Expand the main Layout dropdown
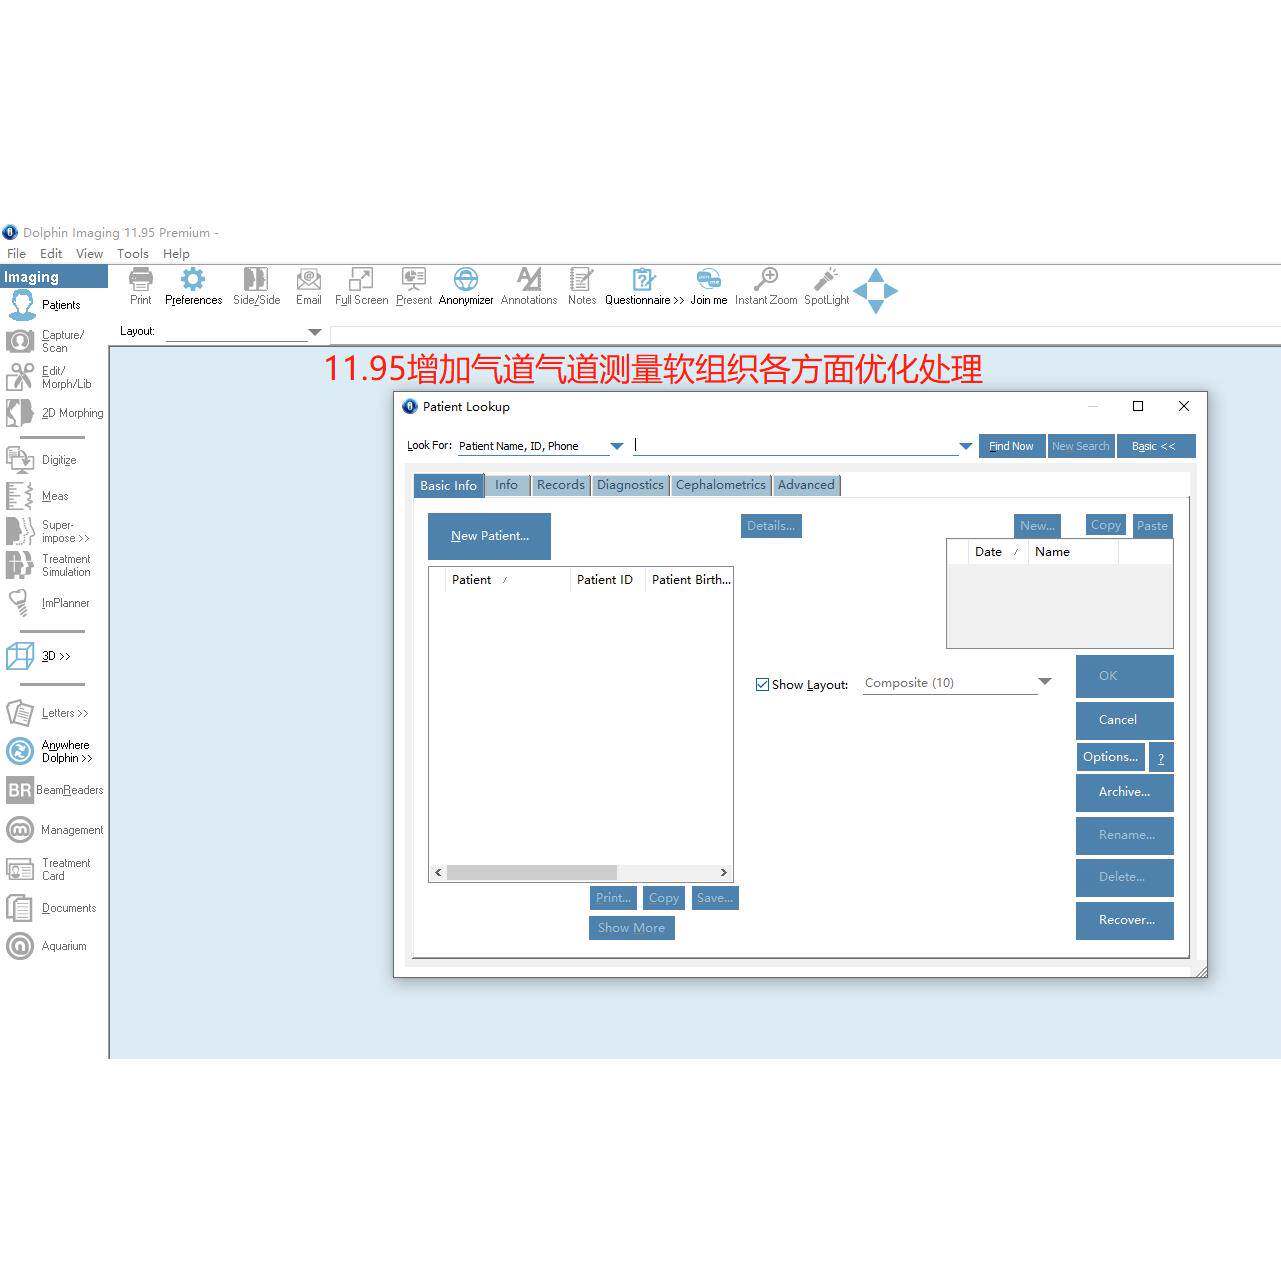This screenshot has width=1281, height=1281. (315, 332)
